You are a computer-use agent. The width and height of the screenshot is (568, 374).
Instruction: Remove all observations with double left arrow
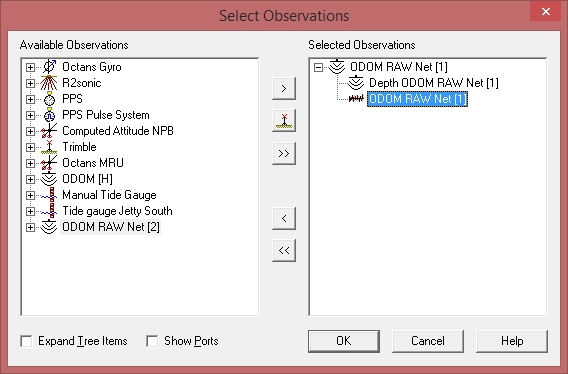(284, 250)
